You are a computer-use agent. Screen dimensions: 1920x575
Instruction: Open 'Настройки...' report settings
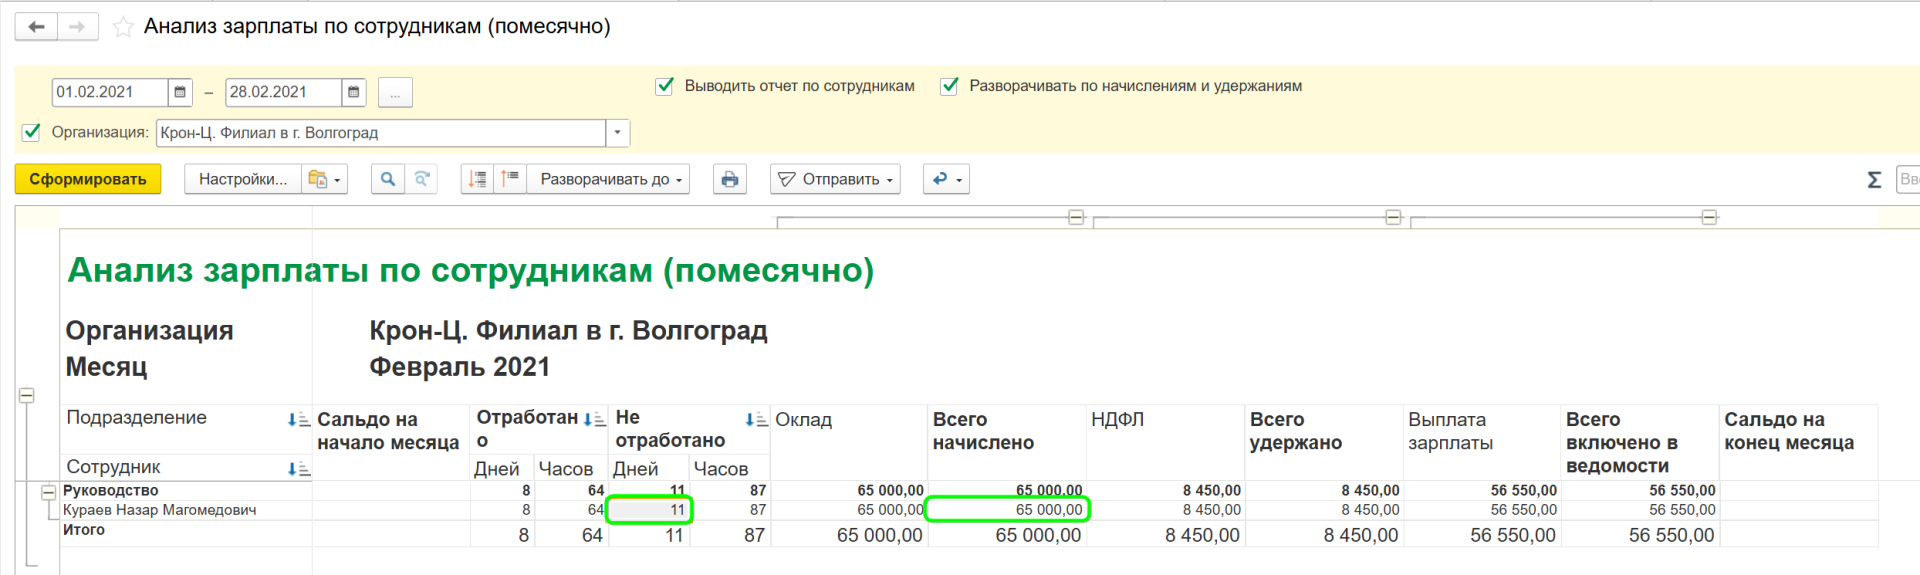[243, 179]
